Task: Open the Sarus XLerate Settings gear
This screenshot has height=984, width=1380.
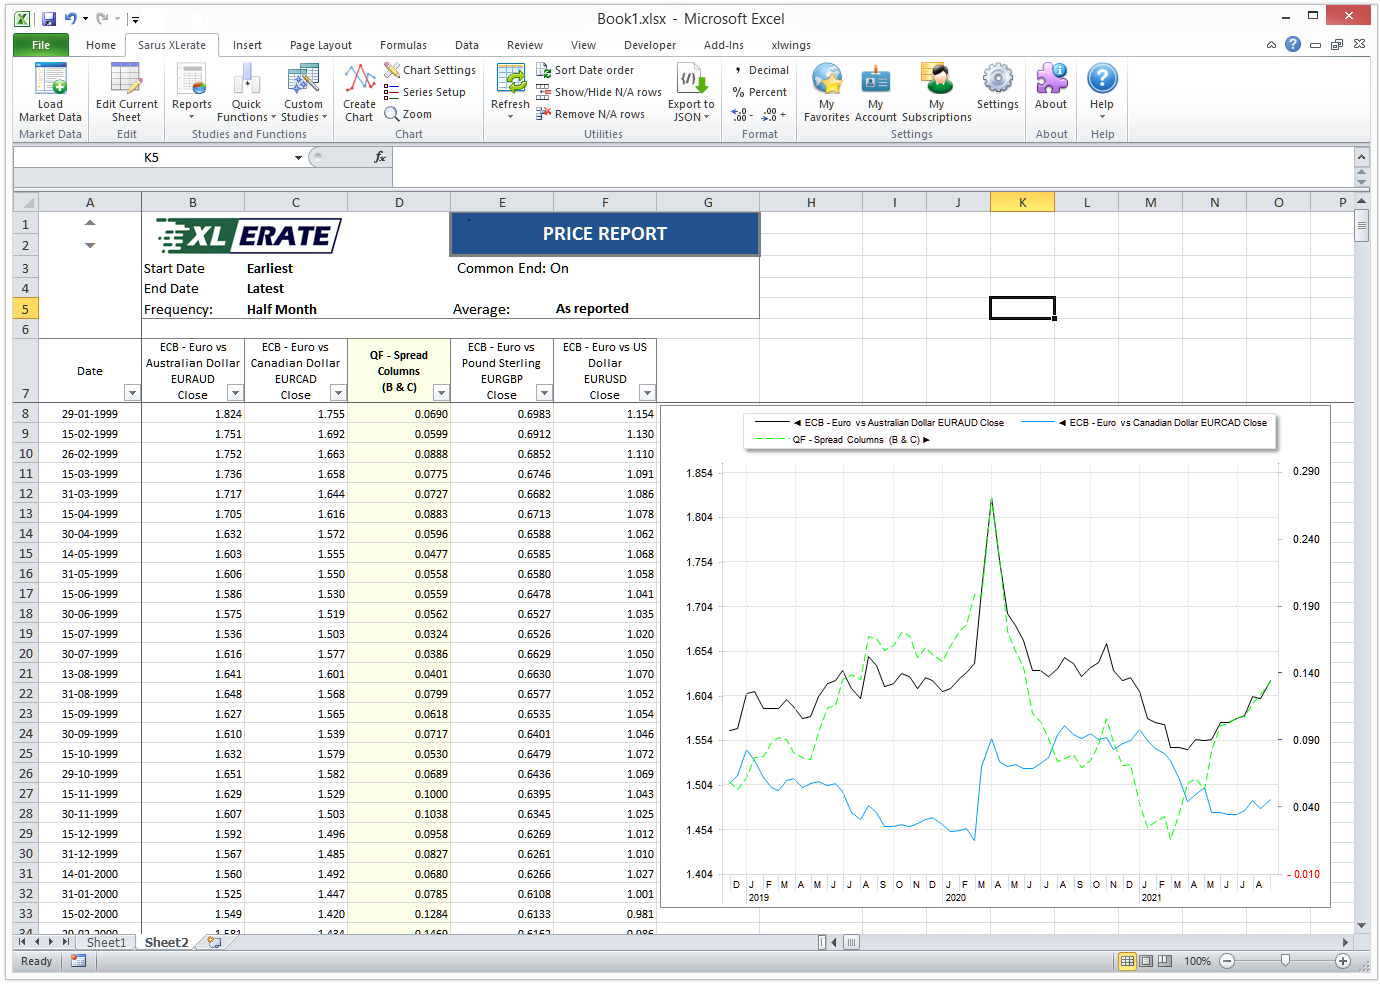Action: [997, 80]
